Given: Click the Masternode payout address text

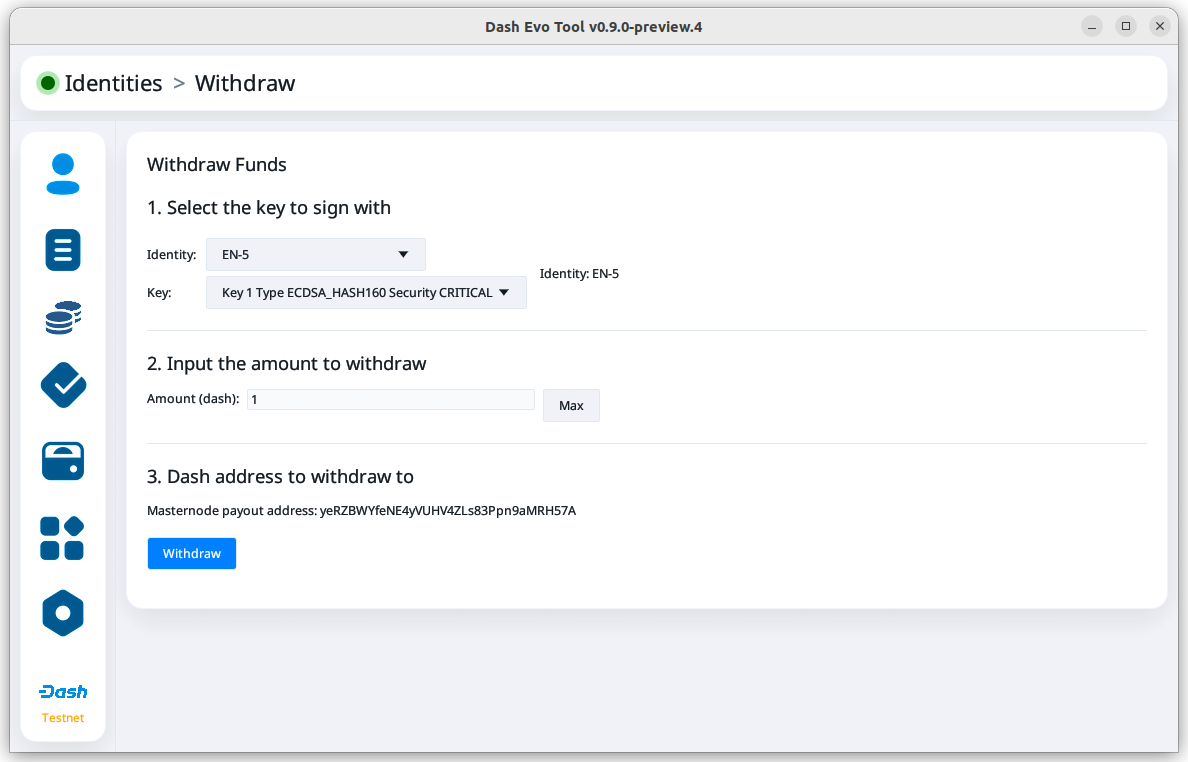Looking at the screenshot, I should (361, 511).
